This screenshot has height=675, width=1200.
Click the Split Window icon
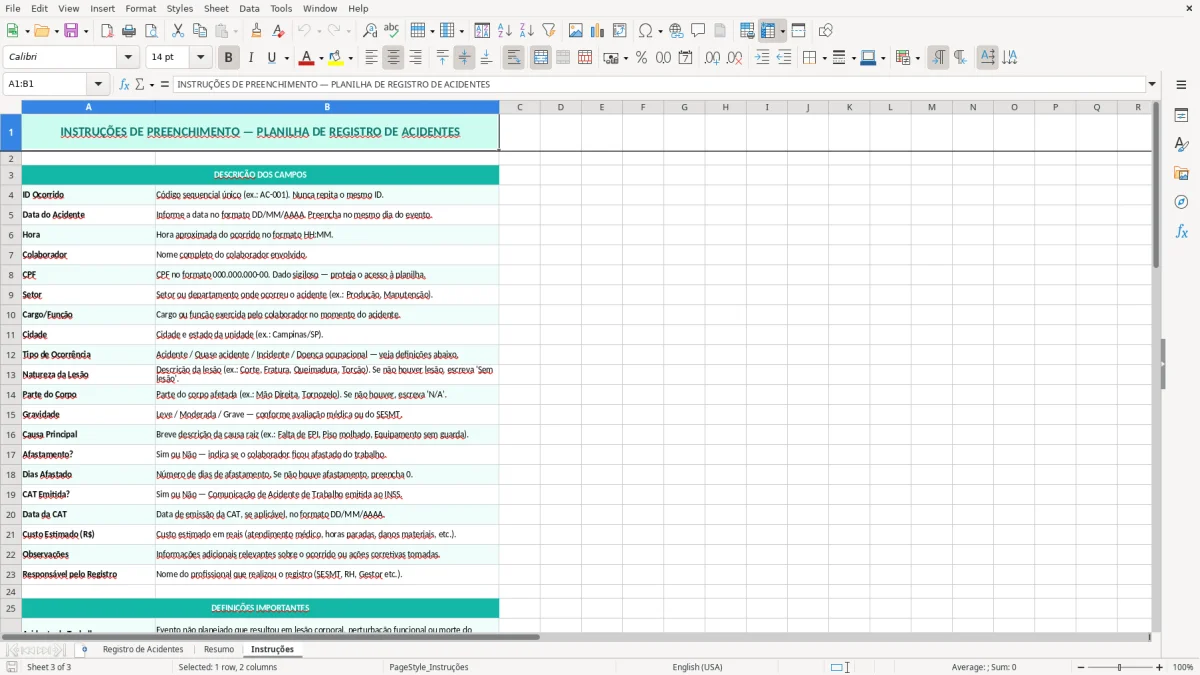point(799,31)
